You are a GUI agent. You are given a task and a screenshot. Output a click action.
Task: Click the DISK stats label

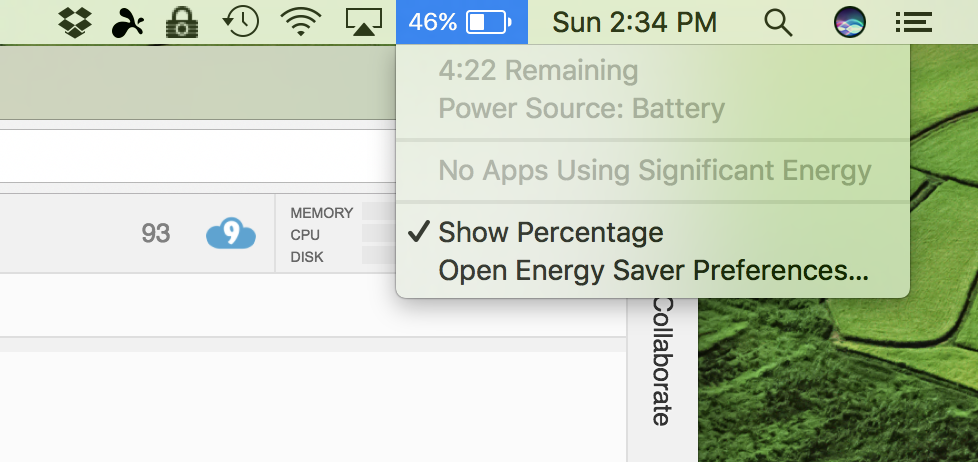tap(307, 257)
